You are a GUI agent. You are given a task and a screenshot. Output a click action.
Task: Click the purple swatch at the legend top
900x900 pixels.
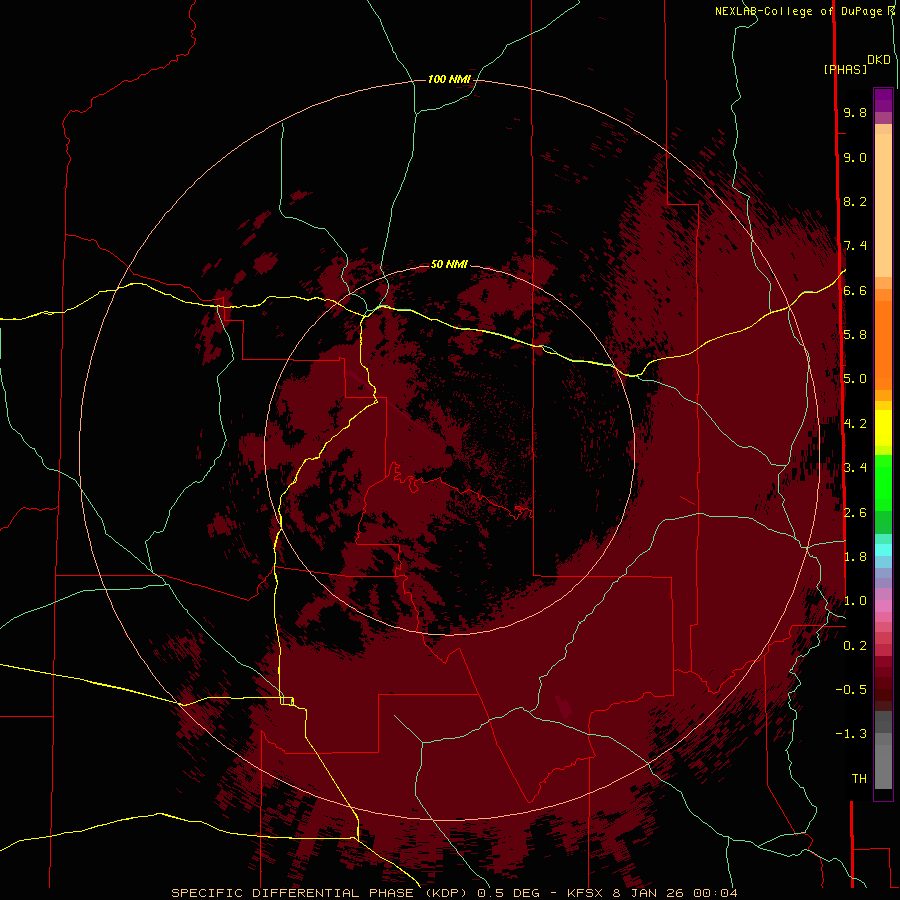pos(883,100)
